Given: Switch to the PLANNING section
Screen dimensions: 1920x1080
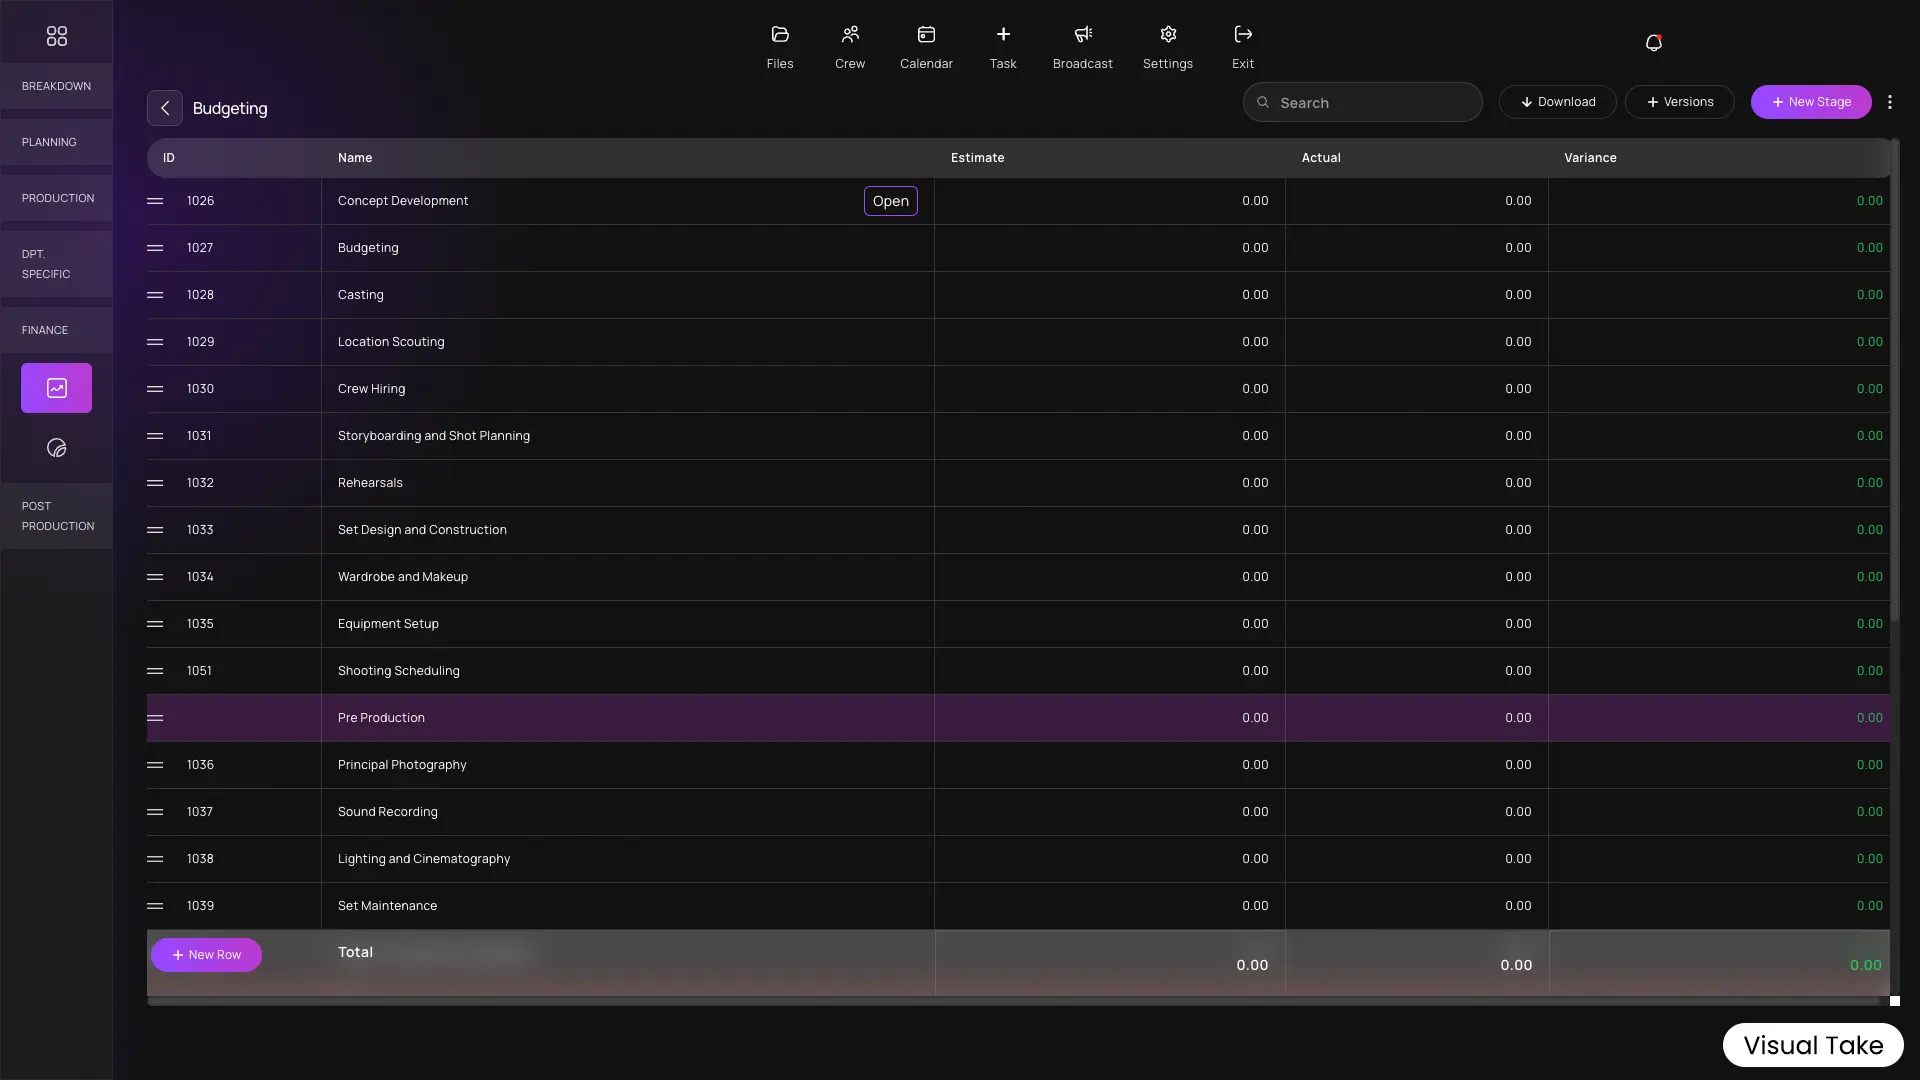Looking at the screenshot, I should pos(48,141).
